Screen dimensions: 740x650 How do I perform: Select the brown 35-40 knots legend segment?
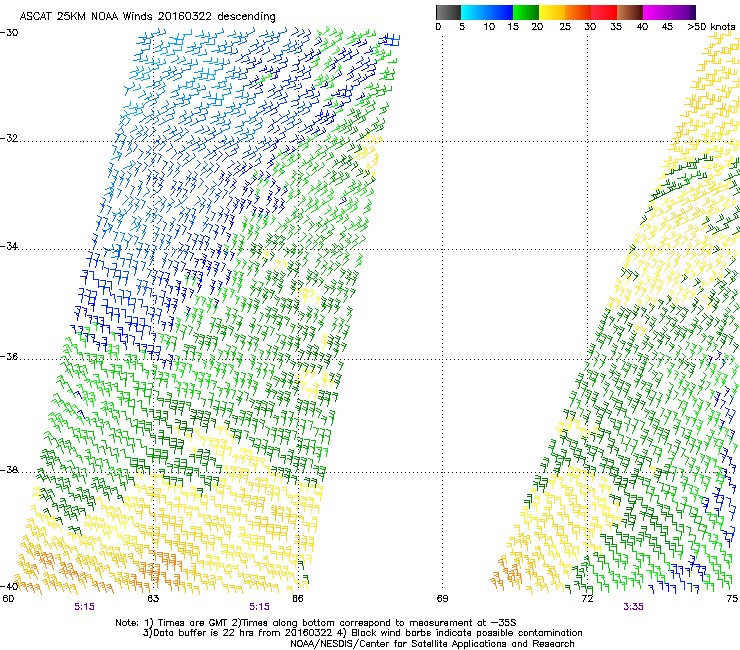[x=630, y=12]
